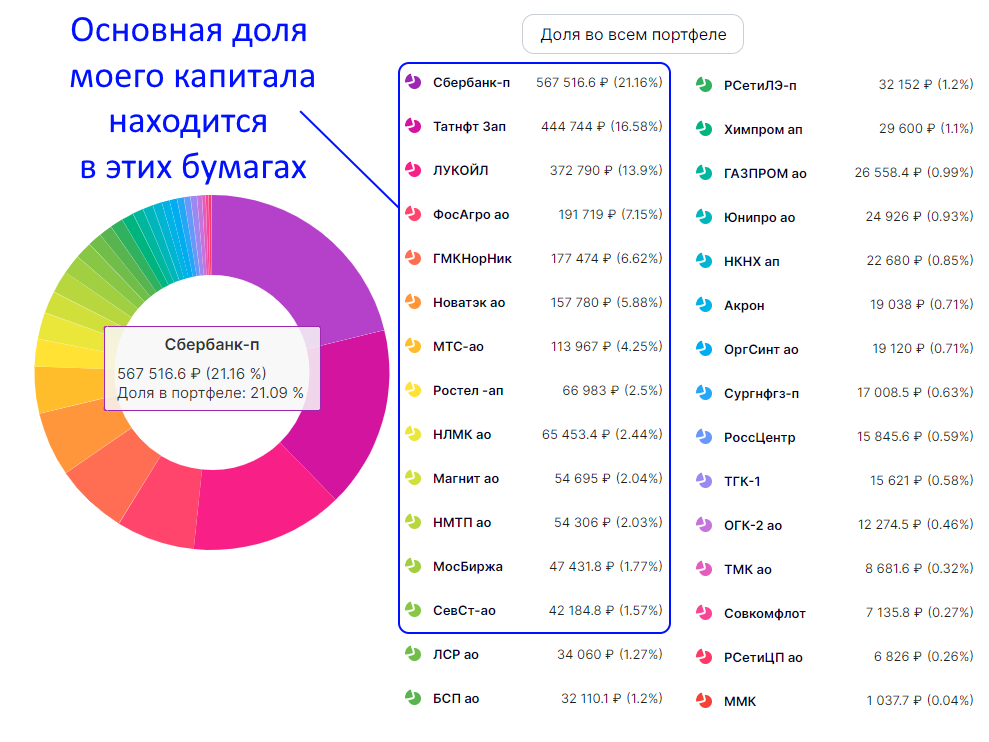Select the 'ГМКНорНик' legend label

tap(472, 259)
